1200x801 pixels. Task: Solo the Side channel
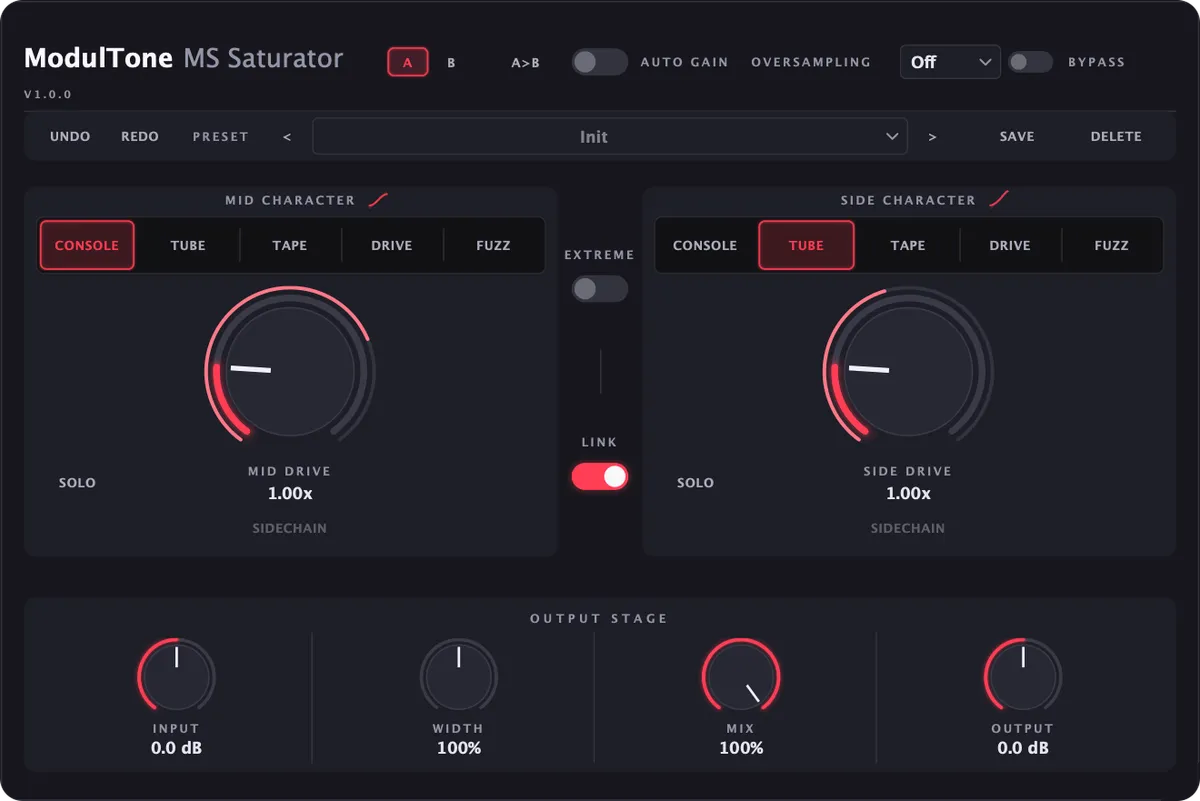(695, 483)
